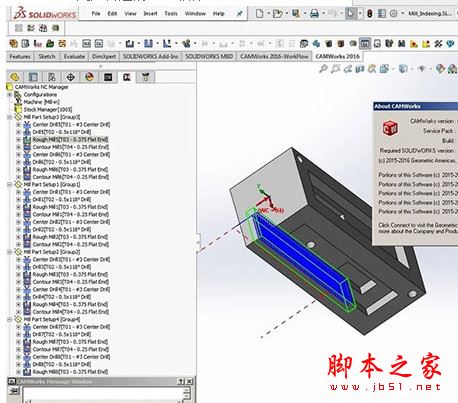Open the dropdown arrow next to Options gear

point(402,14)
